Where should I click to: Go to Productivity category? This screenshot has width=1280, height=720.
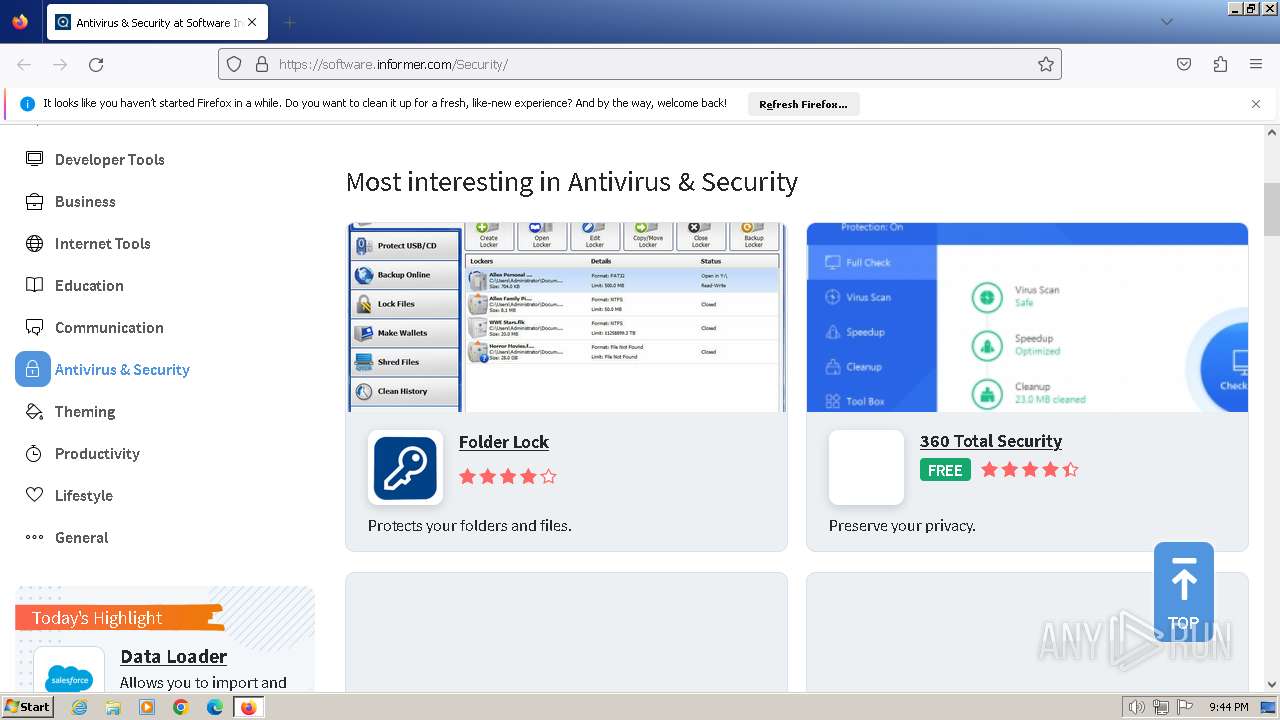point(97,453)
